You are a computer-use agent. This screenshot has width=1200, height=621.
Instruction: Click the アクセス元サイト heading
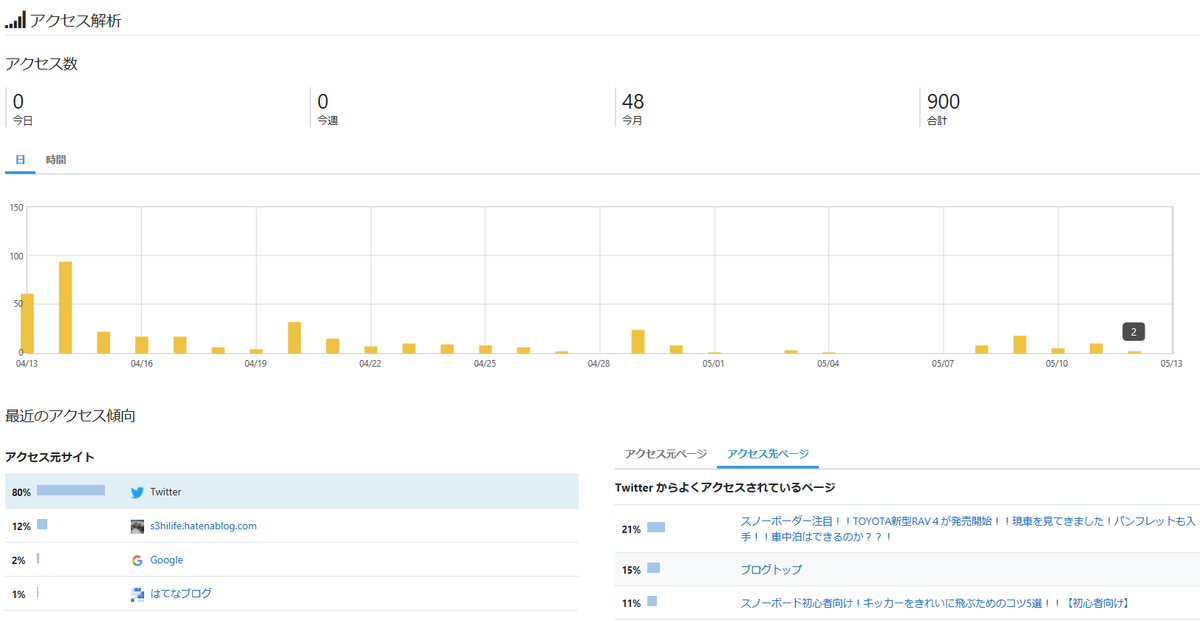click(50, 457)
